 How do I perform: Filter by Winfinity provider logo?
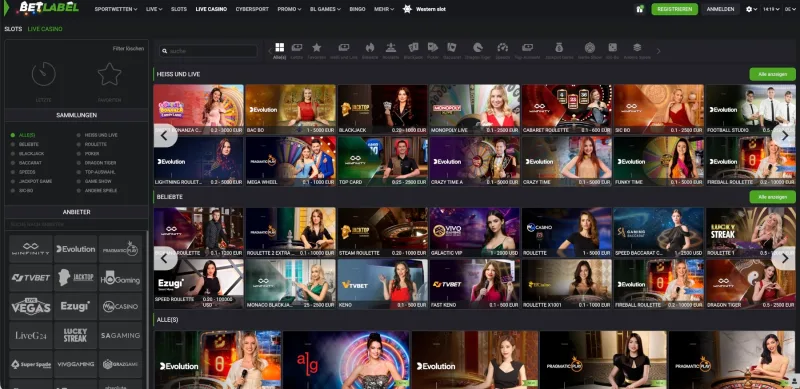tap(31, 249)
